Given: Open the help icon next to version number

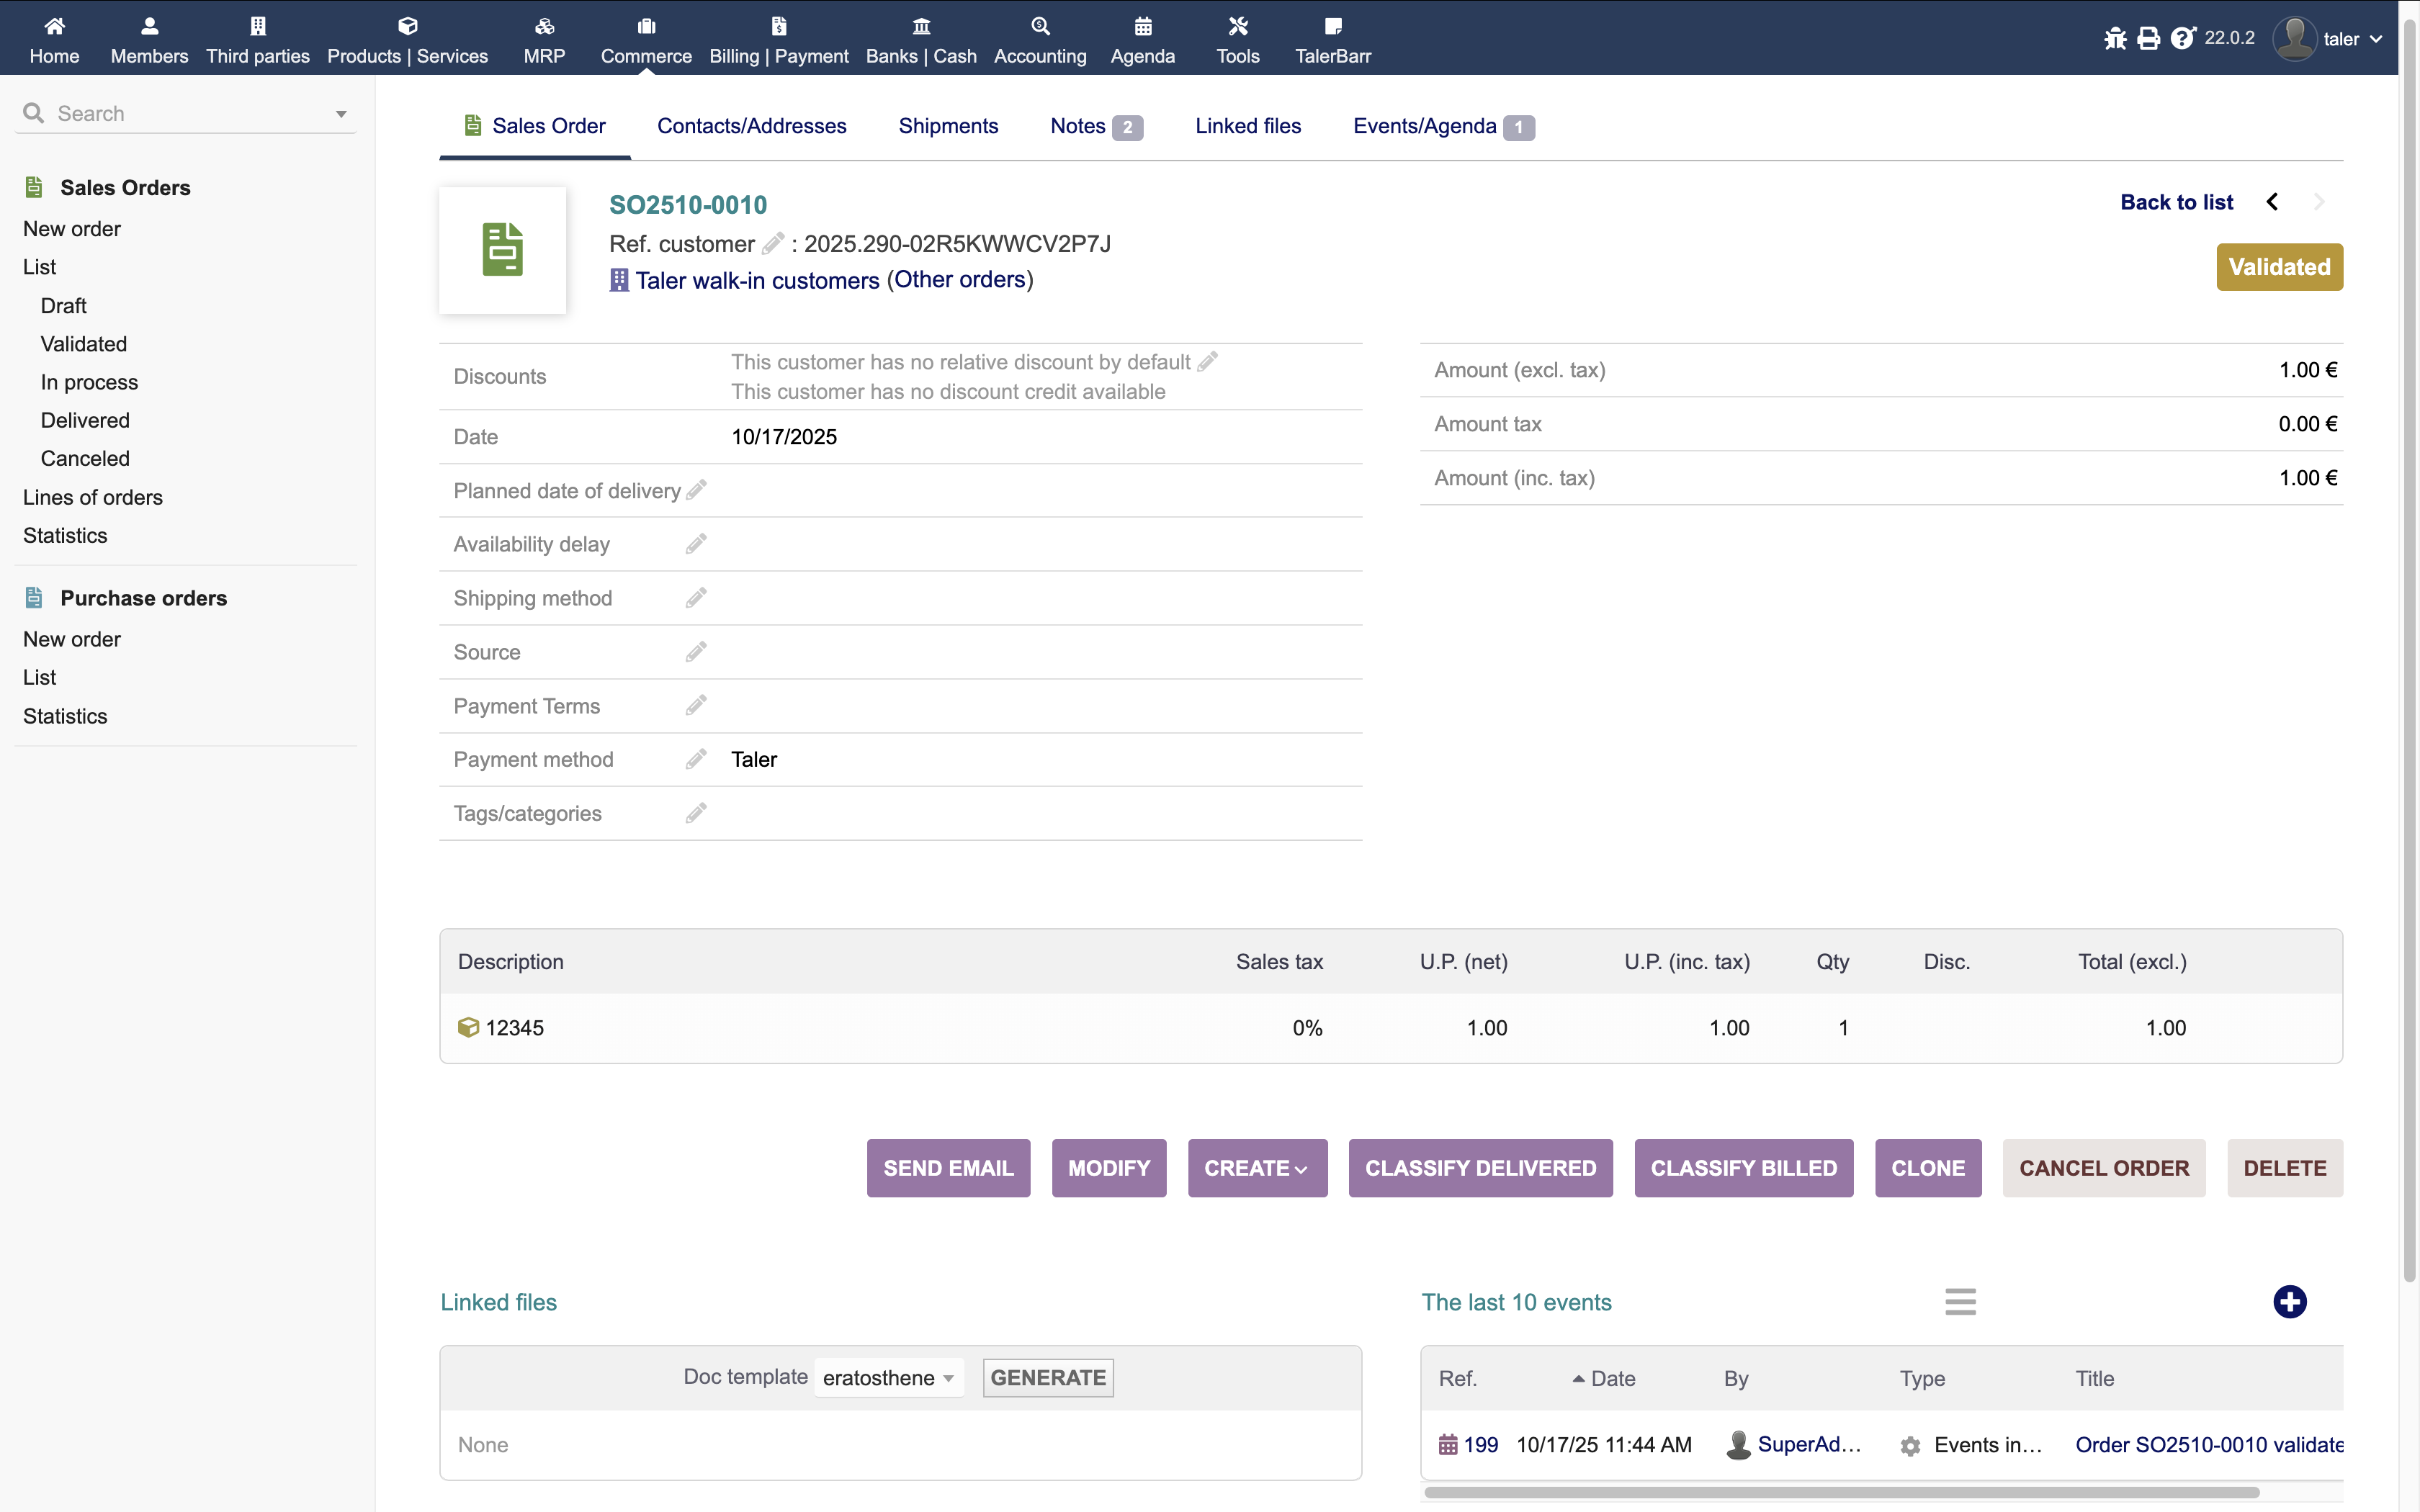Looking at the screenshot, I should 2182,38.
